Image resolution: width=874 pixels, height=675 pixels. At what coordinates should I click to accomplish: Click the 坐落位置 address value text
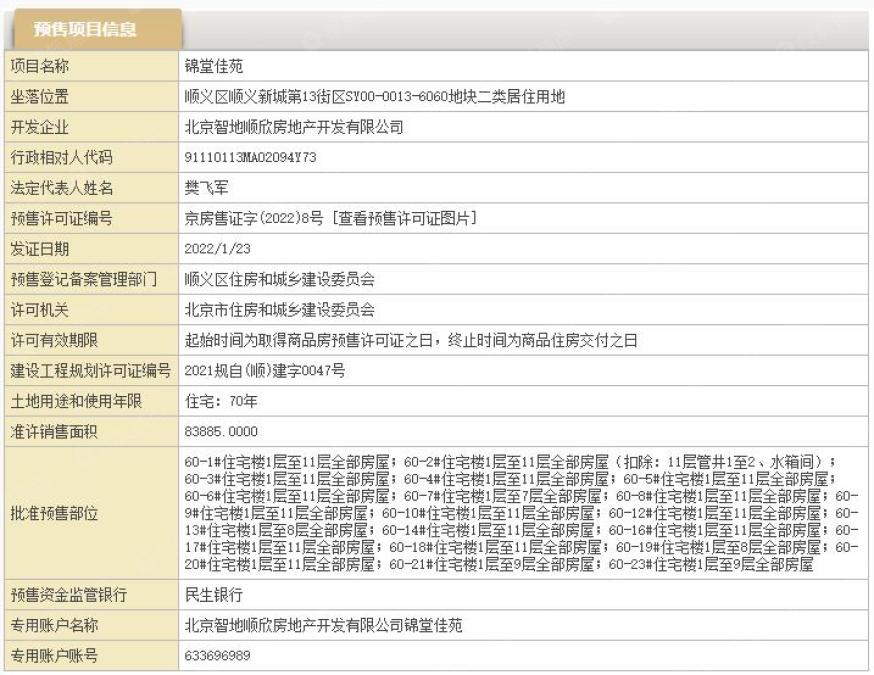[x=375, y=97]
